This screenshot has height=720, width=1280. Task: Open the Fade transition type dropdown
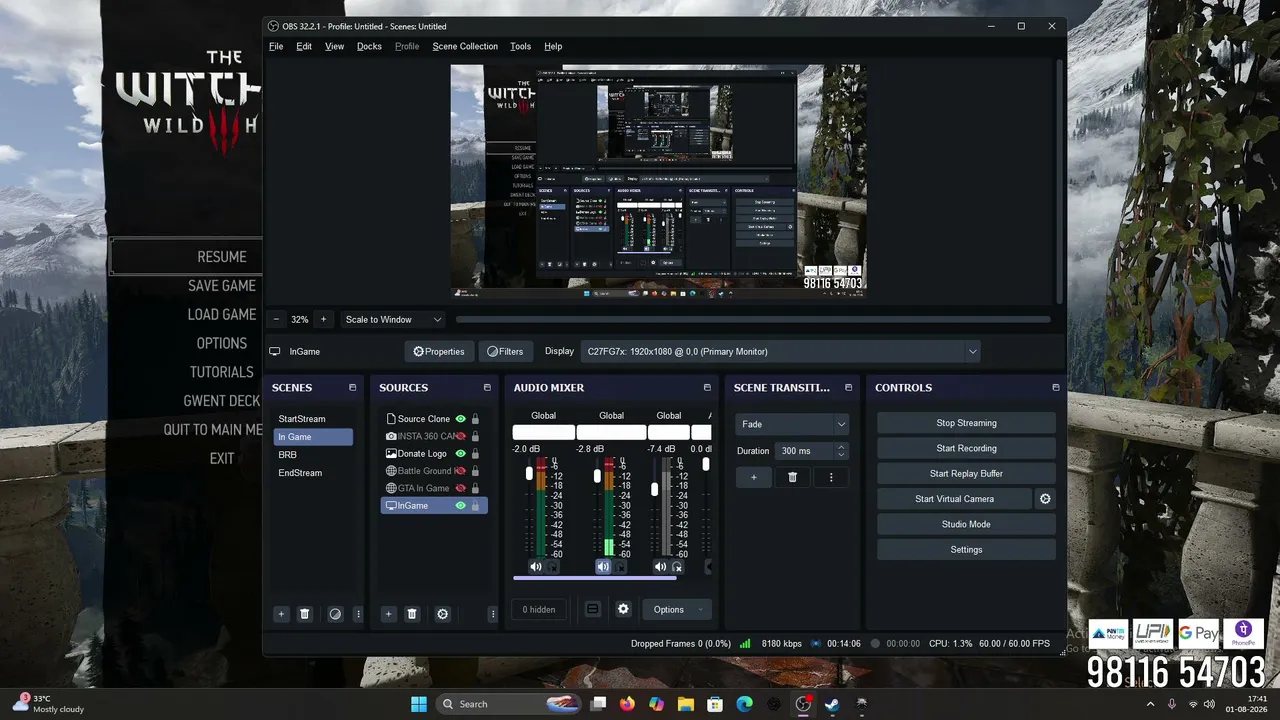[x=792, y=424]
